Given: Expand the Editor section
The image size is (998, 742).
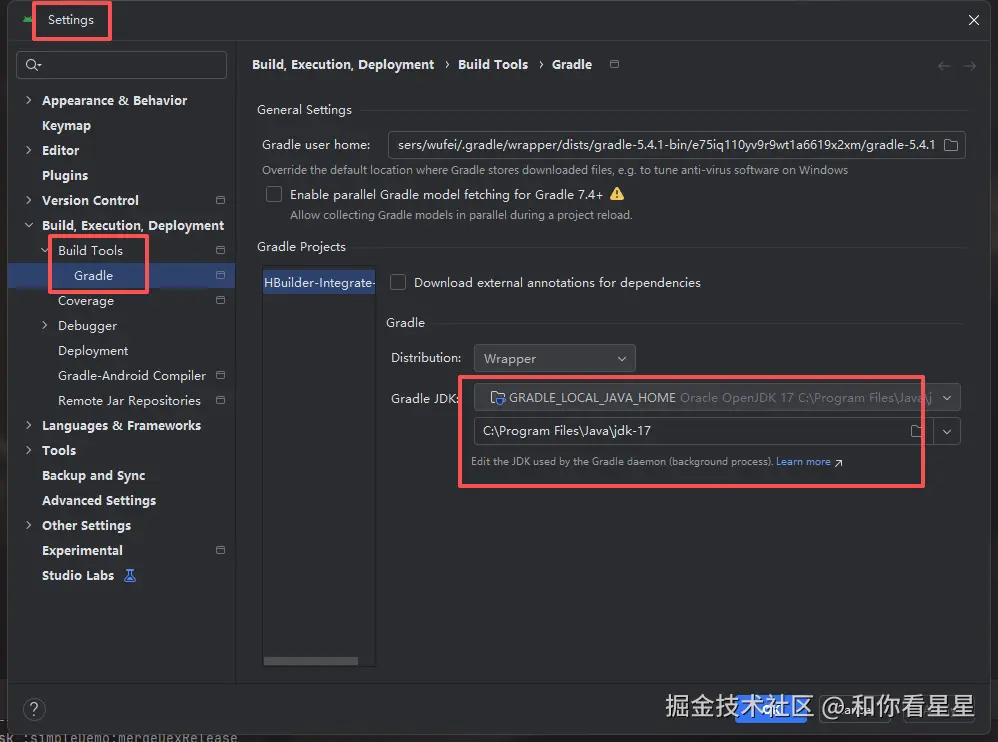Looking at the screenshot, I should (28, 150).
